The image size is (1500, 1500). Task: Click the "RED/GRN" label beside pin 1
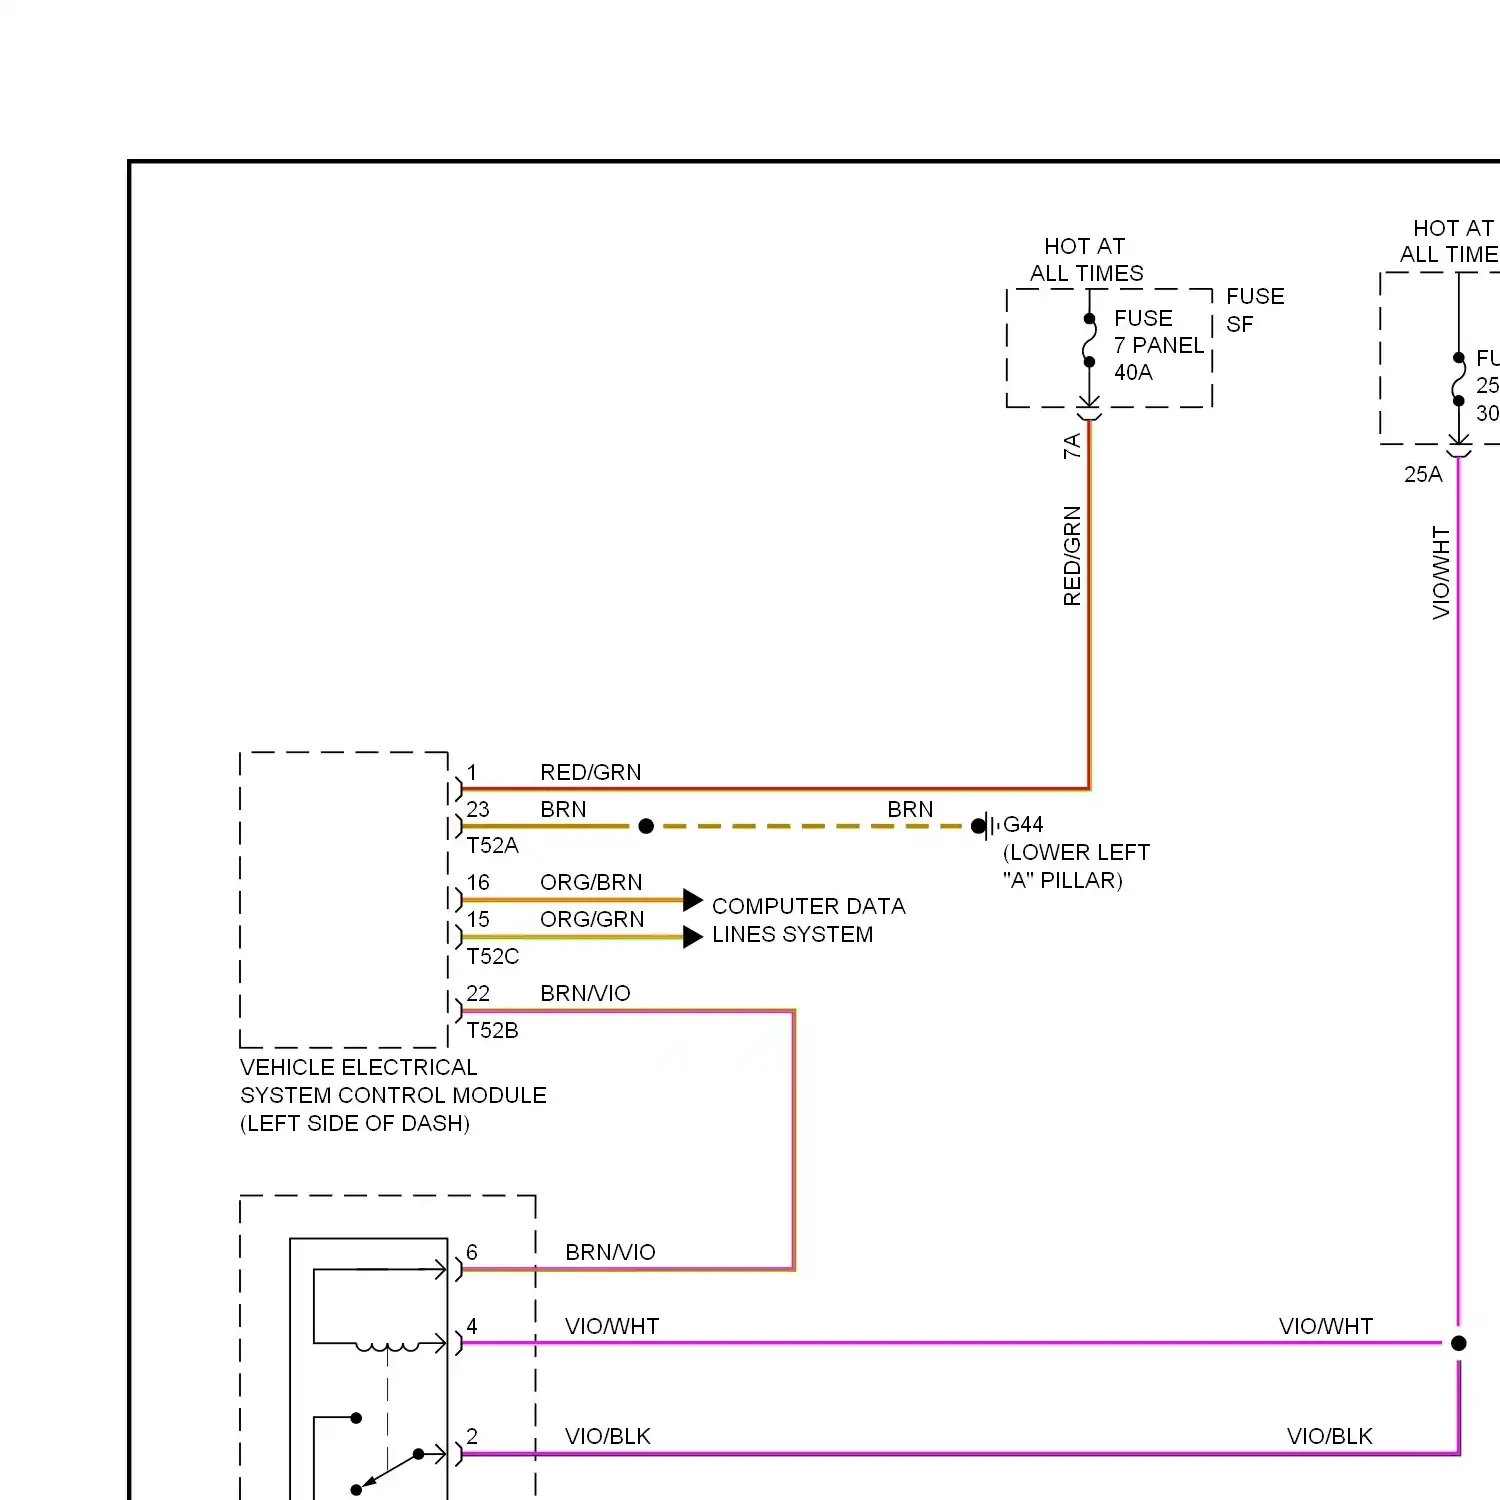591,772
